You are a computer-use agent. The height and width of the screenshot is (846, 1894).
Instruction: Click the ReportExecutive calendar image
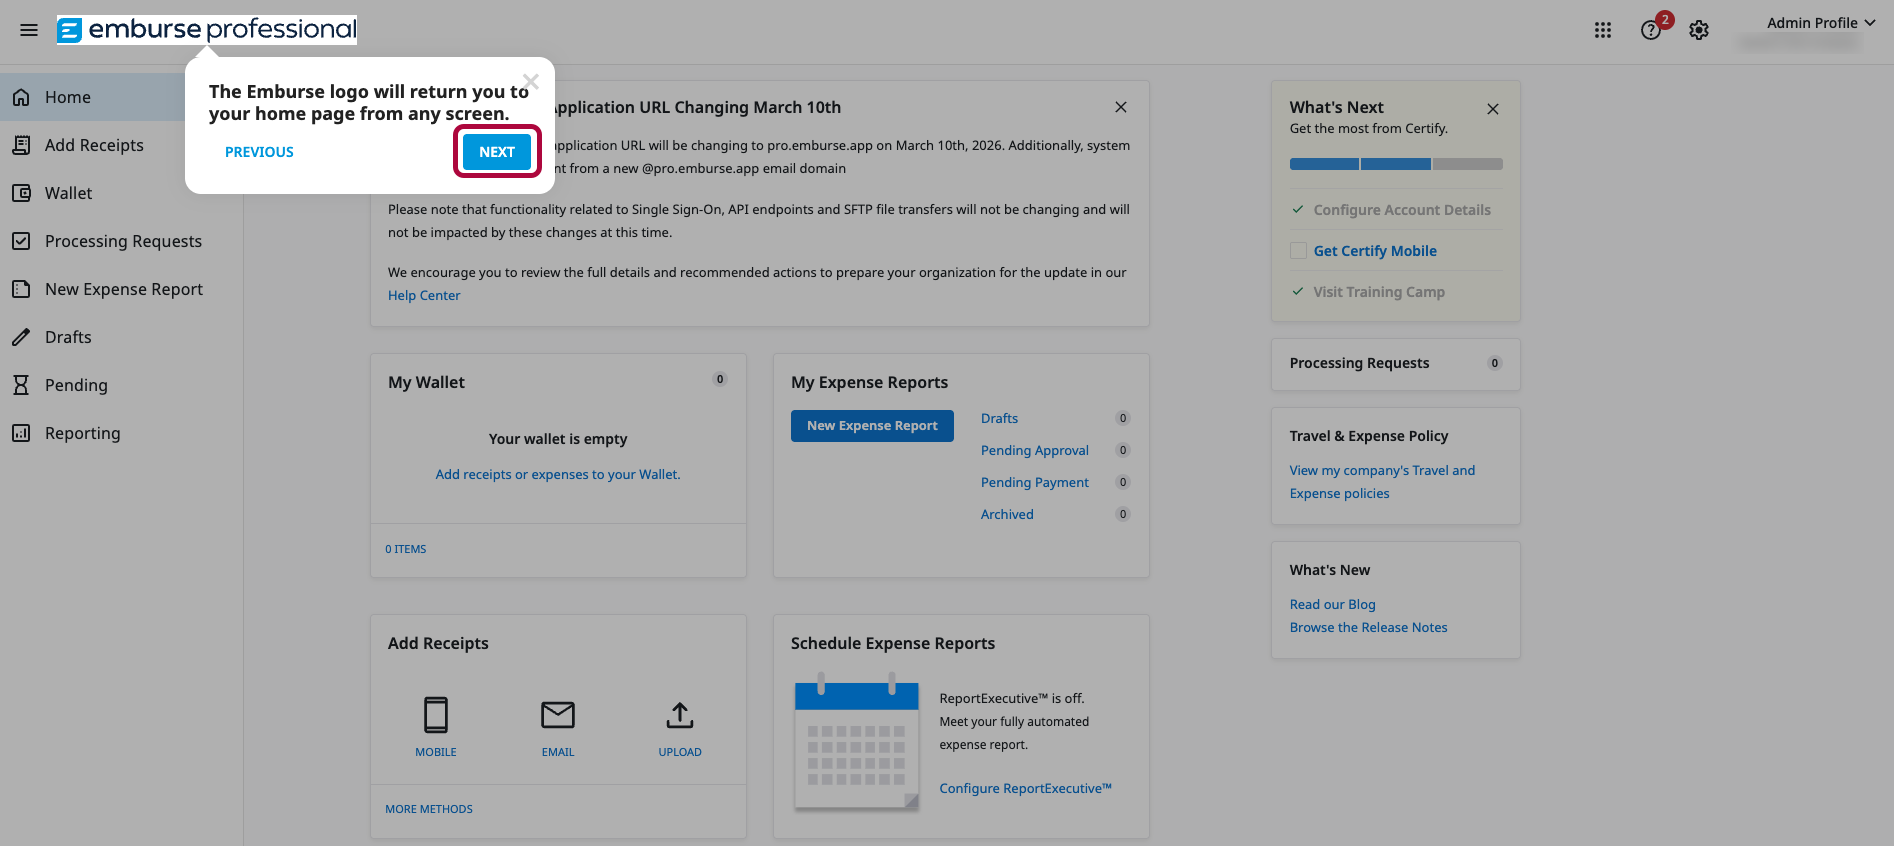tap(857, 742)
